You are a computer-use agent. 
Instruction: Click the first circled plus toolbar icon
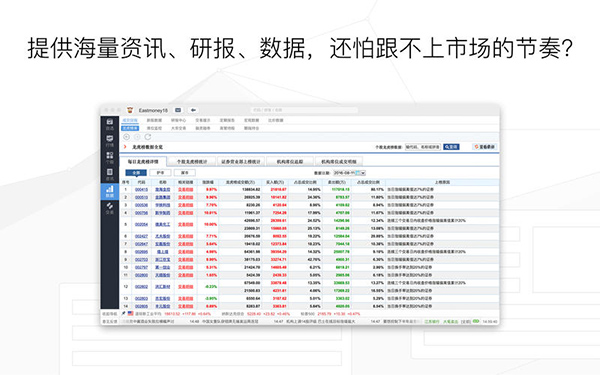click(x=127, y=137)
